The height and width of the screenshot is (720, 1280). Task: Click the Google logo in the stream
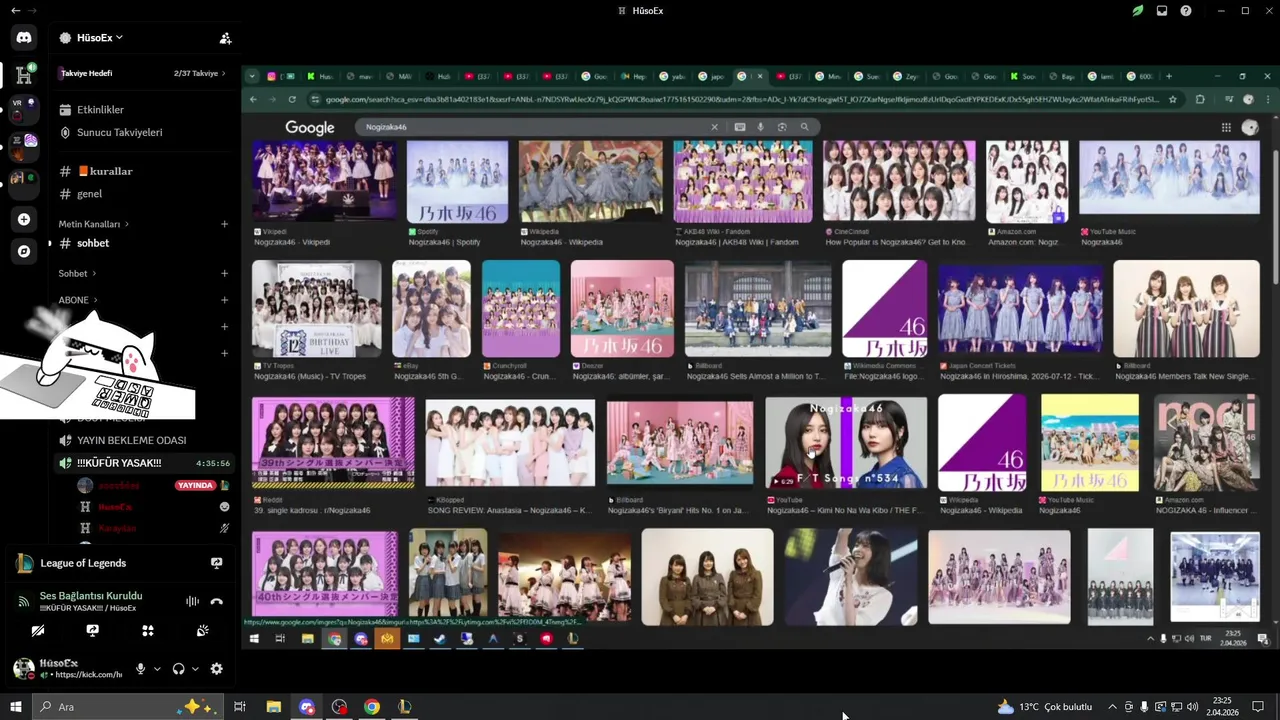click(x=310, y=127)
